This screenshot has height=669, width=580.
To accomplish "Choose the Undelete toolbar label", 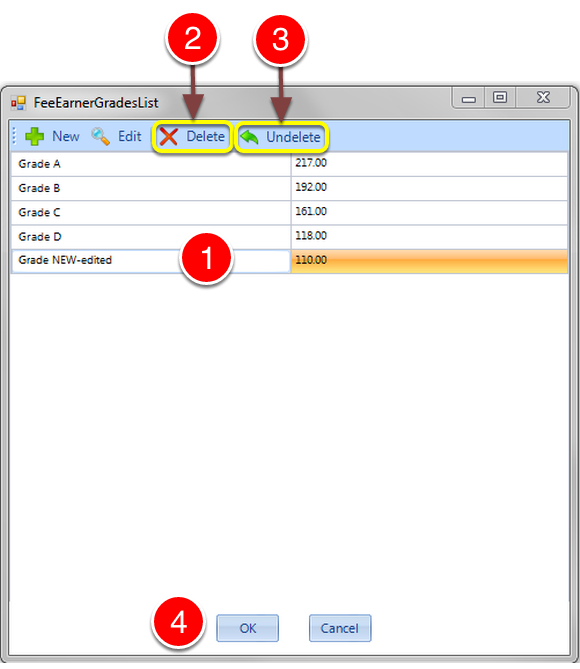I will click(x=293, y=137).
